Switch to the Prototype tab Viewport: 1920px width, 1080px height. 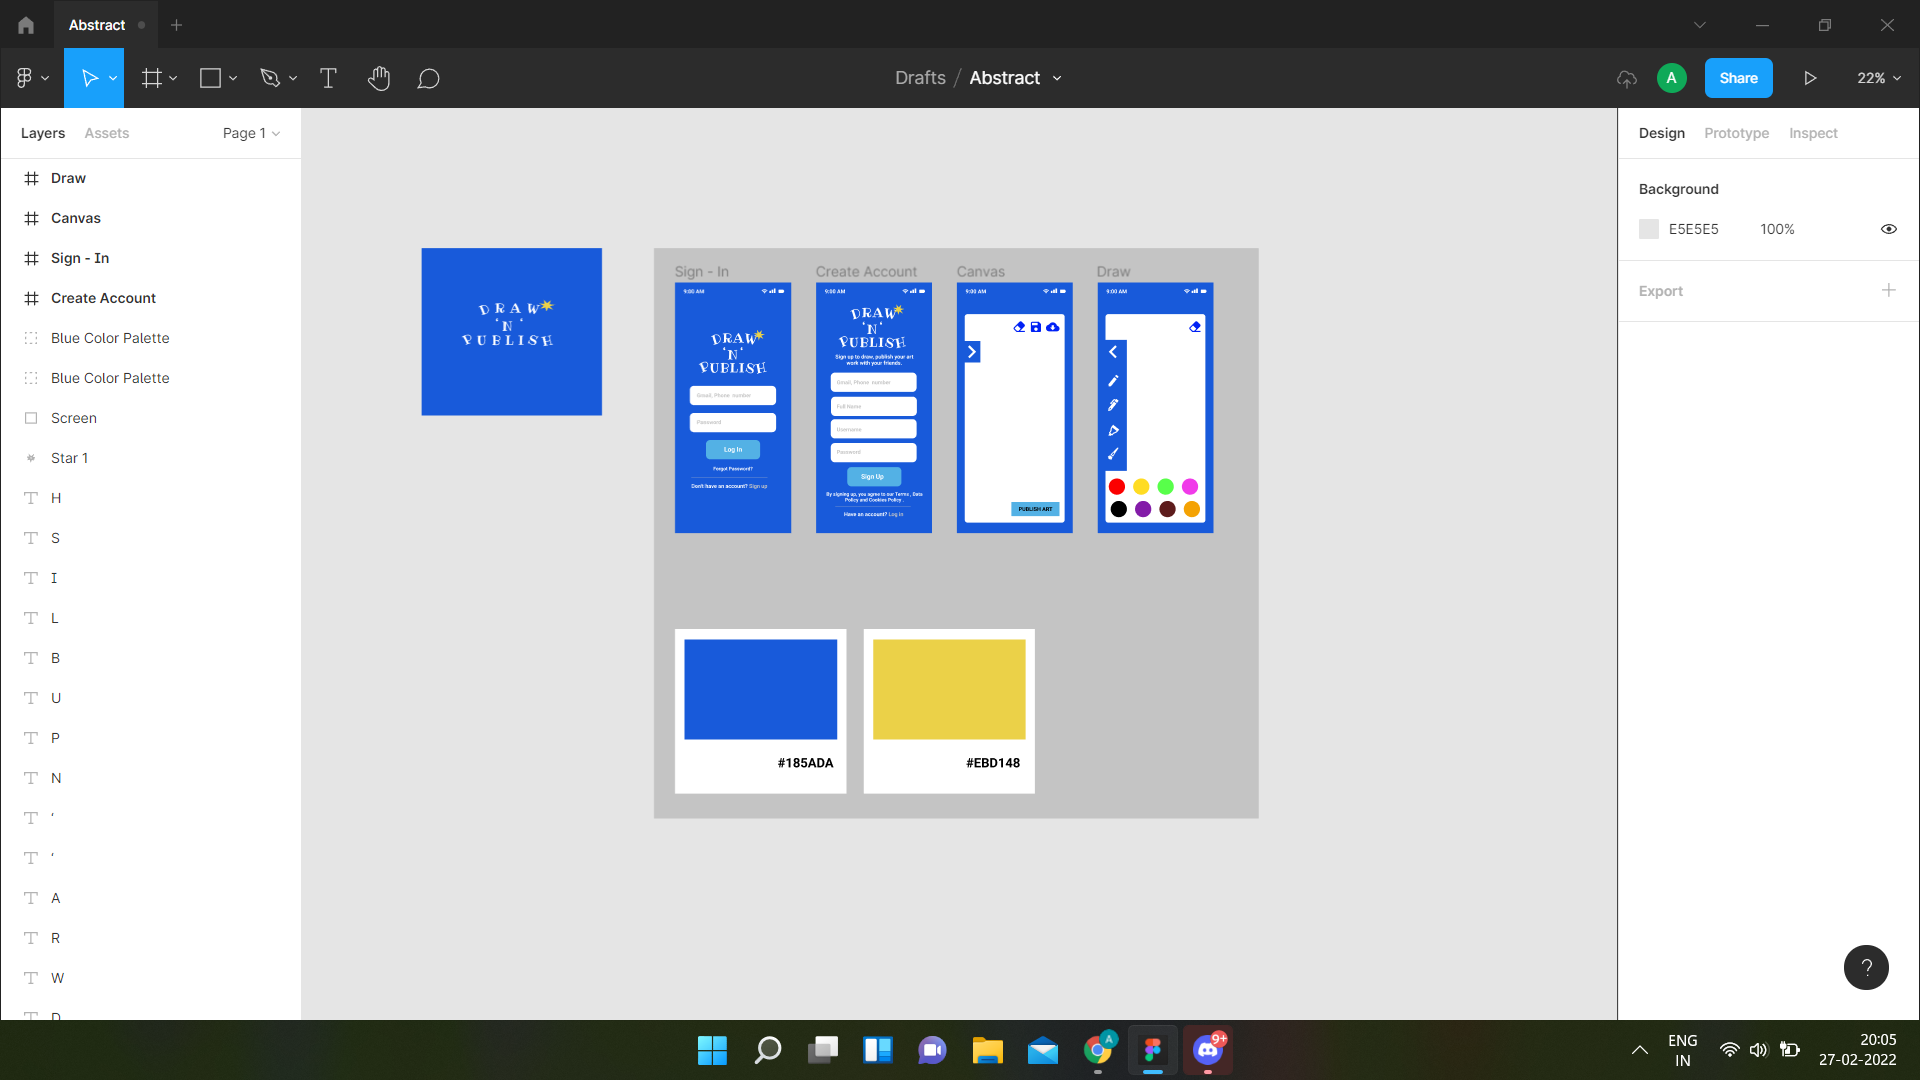click(1736, 133)
